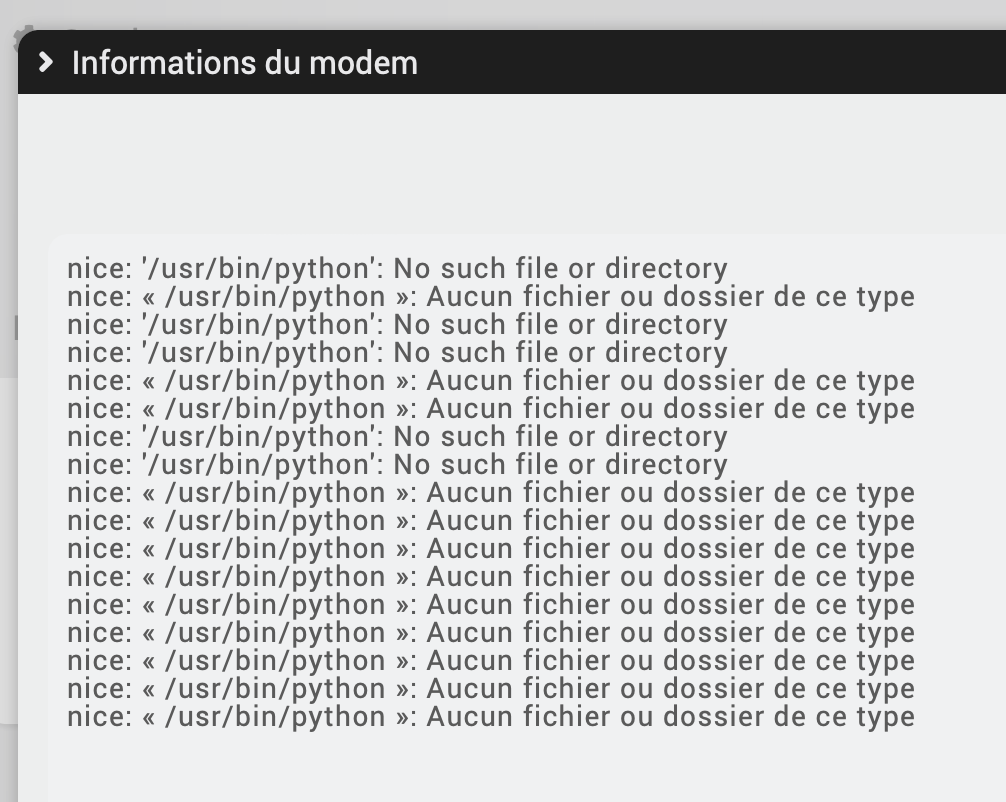
Task: Click the fifth 'Aucun fichier ou dossier' line
Action: pyautogui.click(x=490, y=521)
